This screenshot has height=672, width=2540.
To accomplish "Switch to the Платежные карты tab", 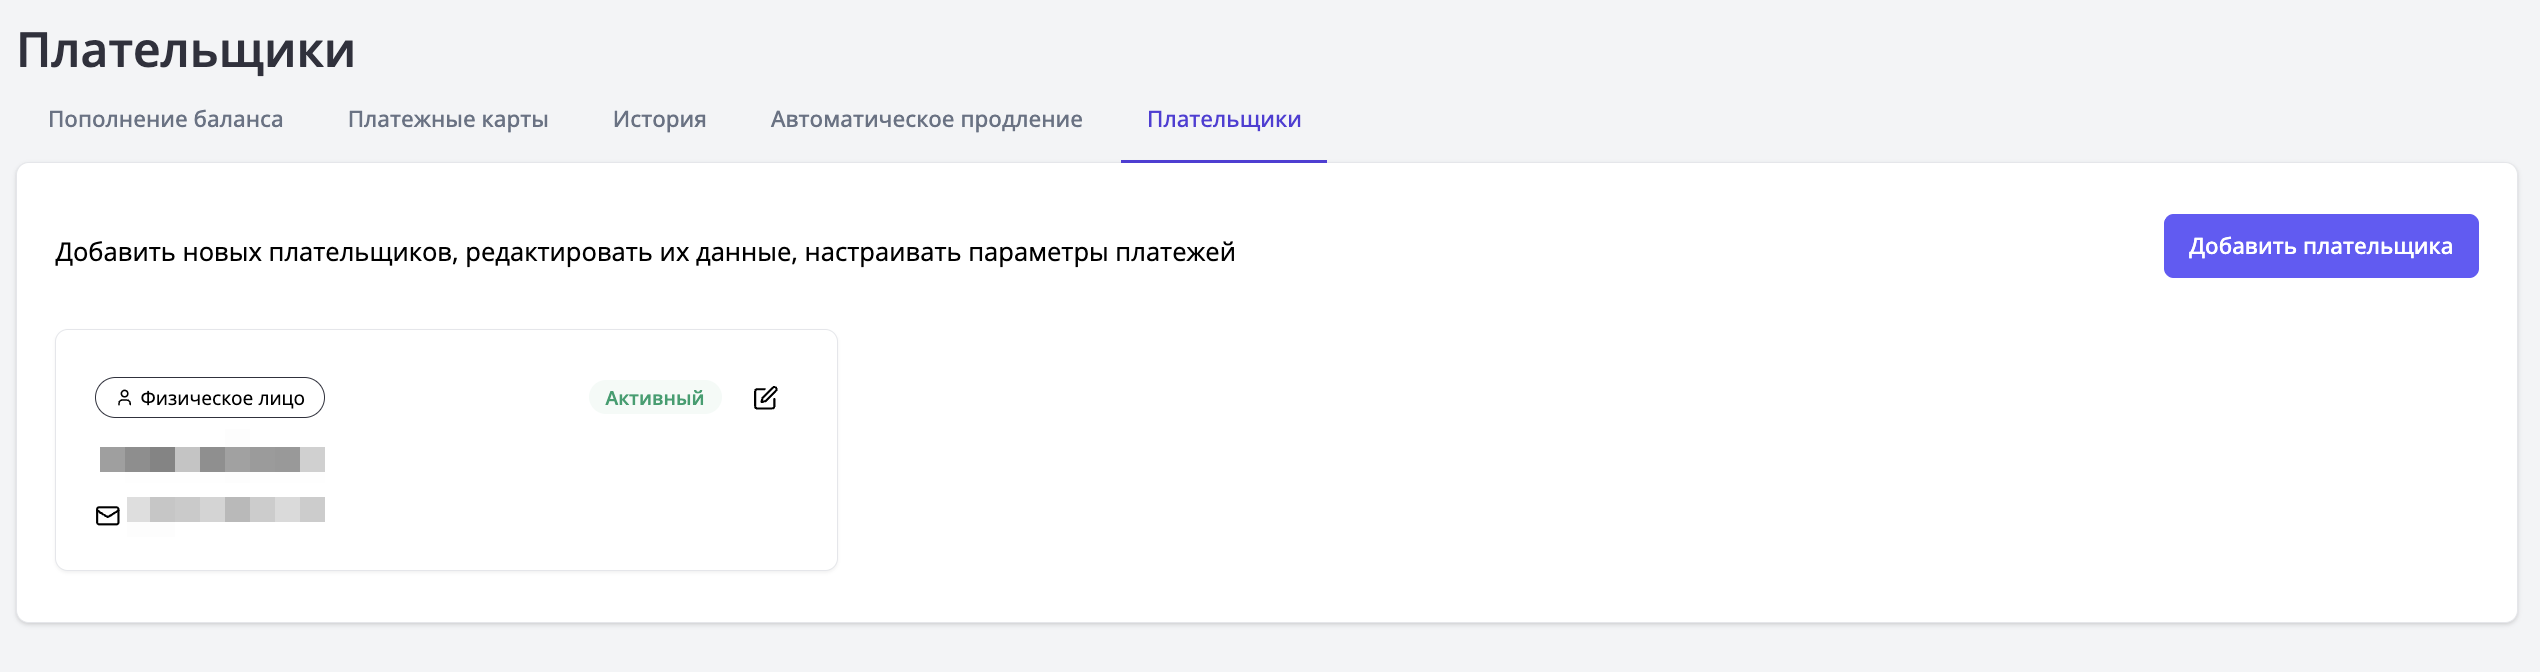I will tap(448, 120).
